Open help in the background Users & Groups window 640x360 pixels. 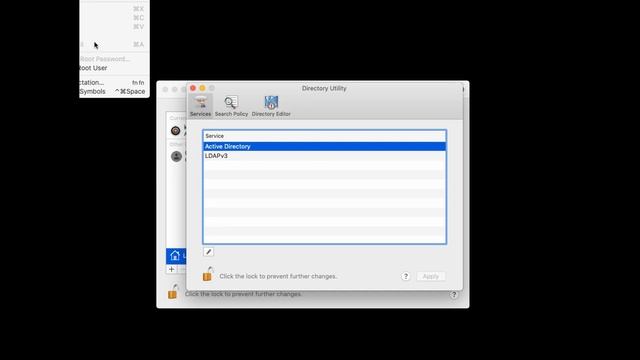click(453, 295)
